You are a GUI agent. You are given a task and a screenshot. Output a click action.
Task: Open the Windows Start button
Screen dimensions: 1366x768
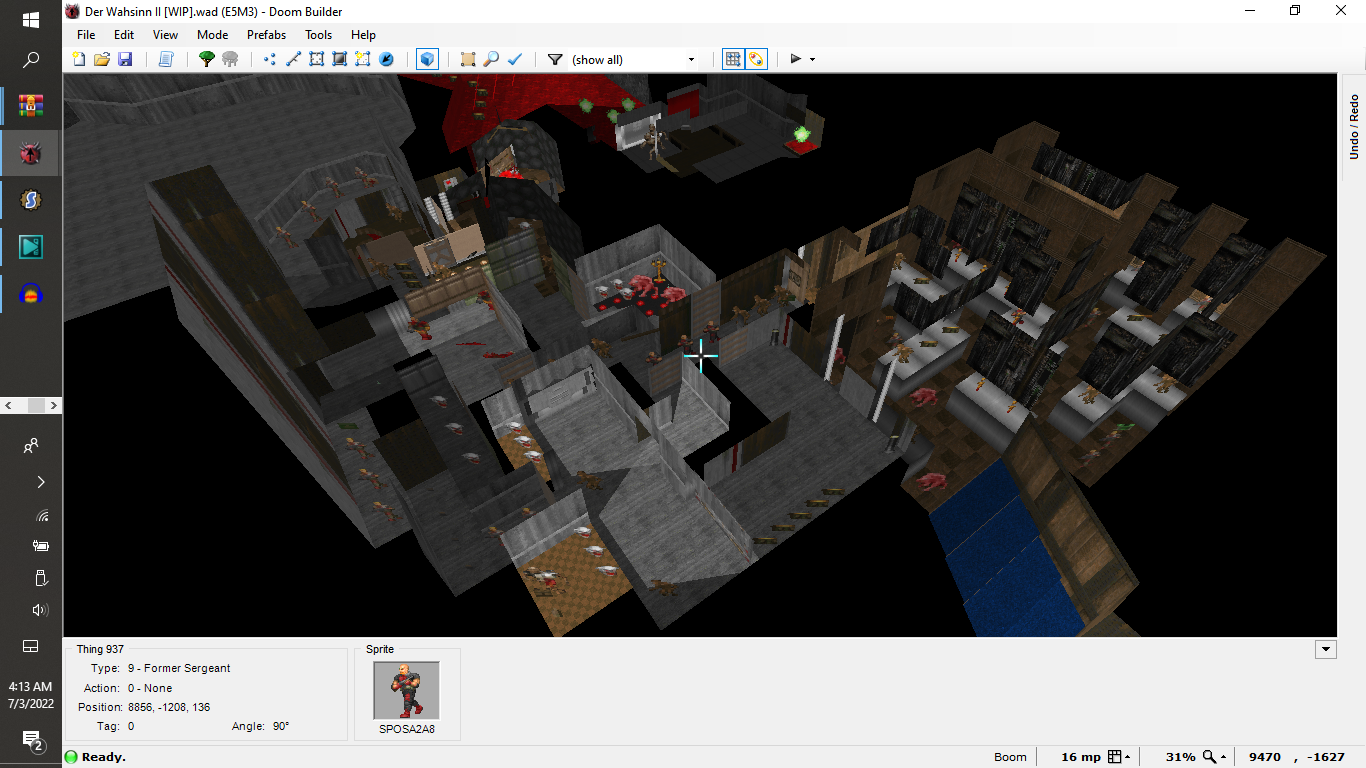pos(31,19)
